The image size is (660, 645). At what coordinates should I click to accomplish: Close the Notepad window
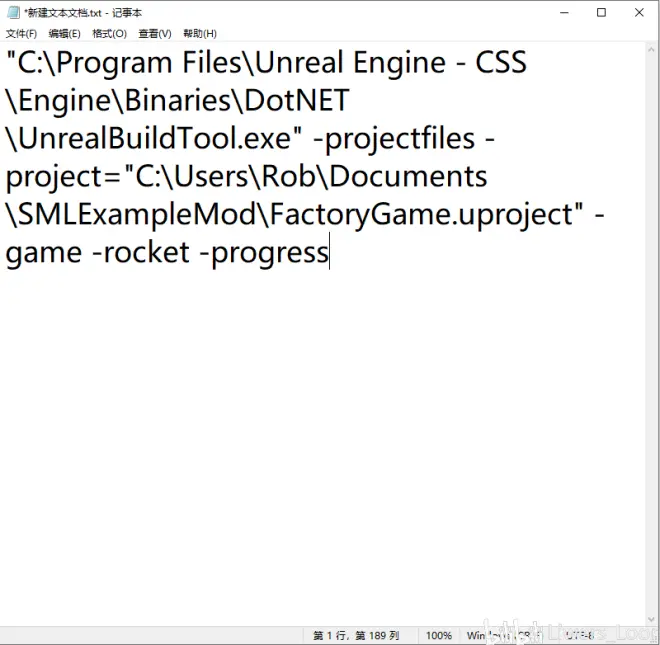(x=639, y=13)
